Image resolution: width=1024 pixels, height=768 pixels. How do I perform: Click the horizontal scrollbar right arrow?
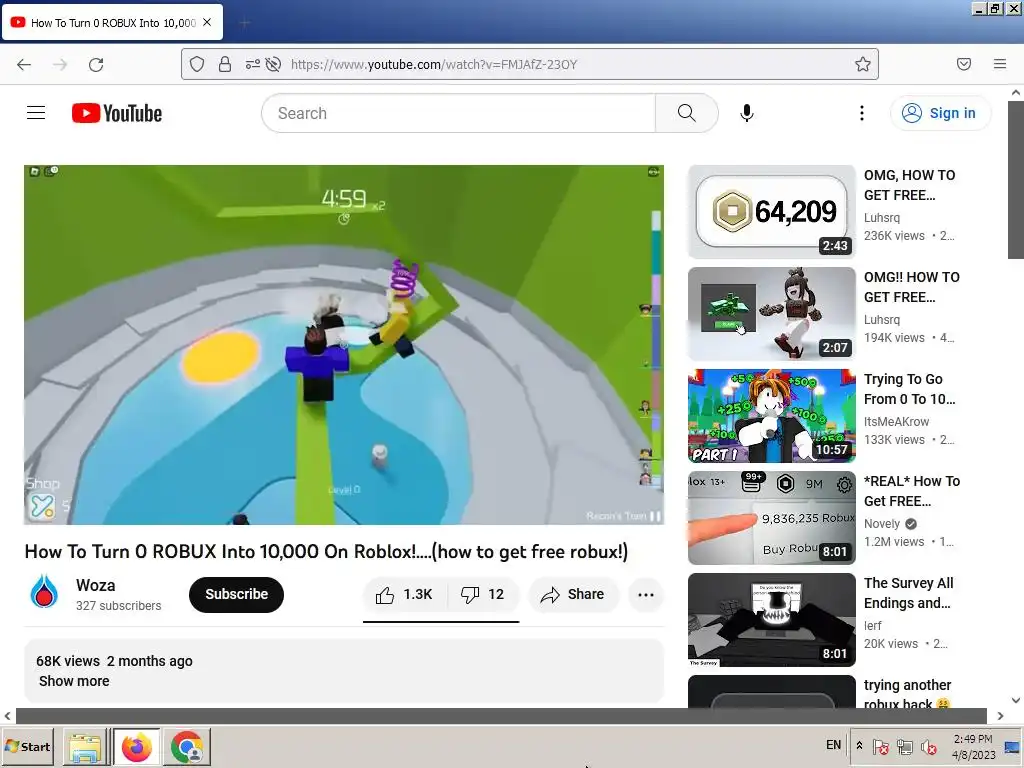pyautogui.click(x=1000, y=716)
